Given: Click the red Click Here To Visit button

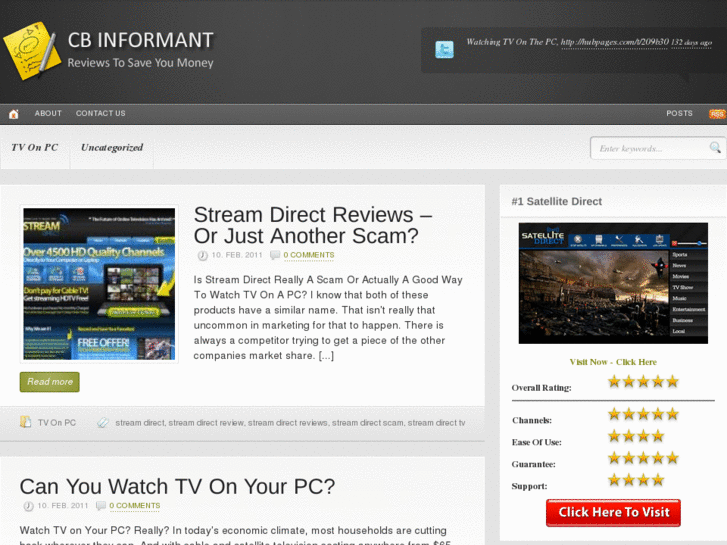Looking at the screenshot, I should coord(613,513).
